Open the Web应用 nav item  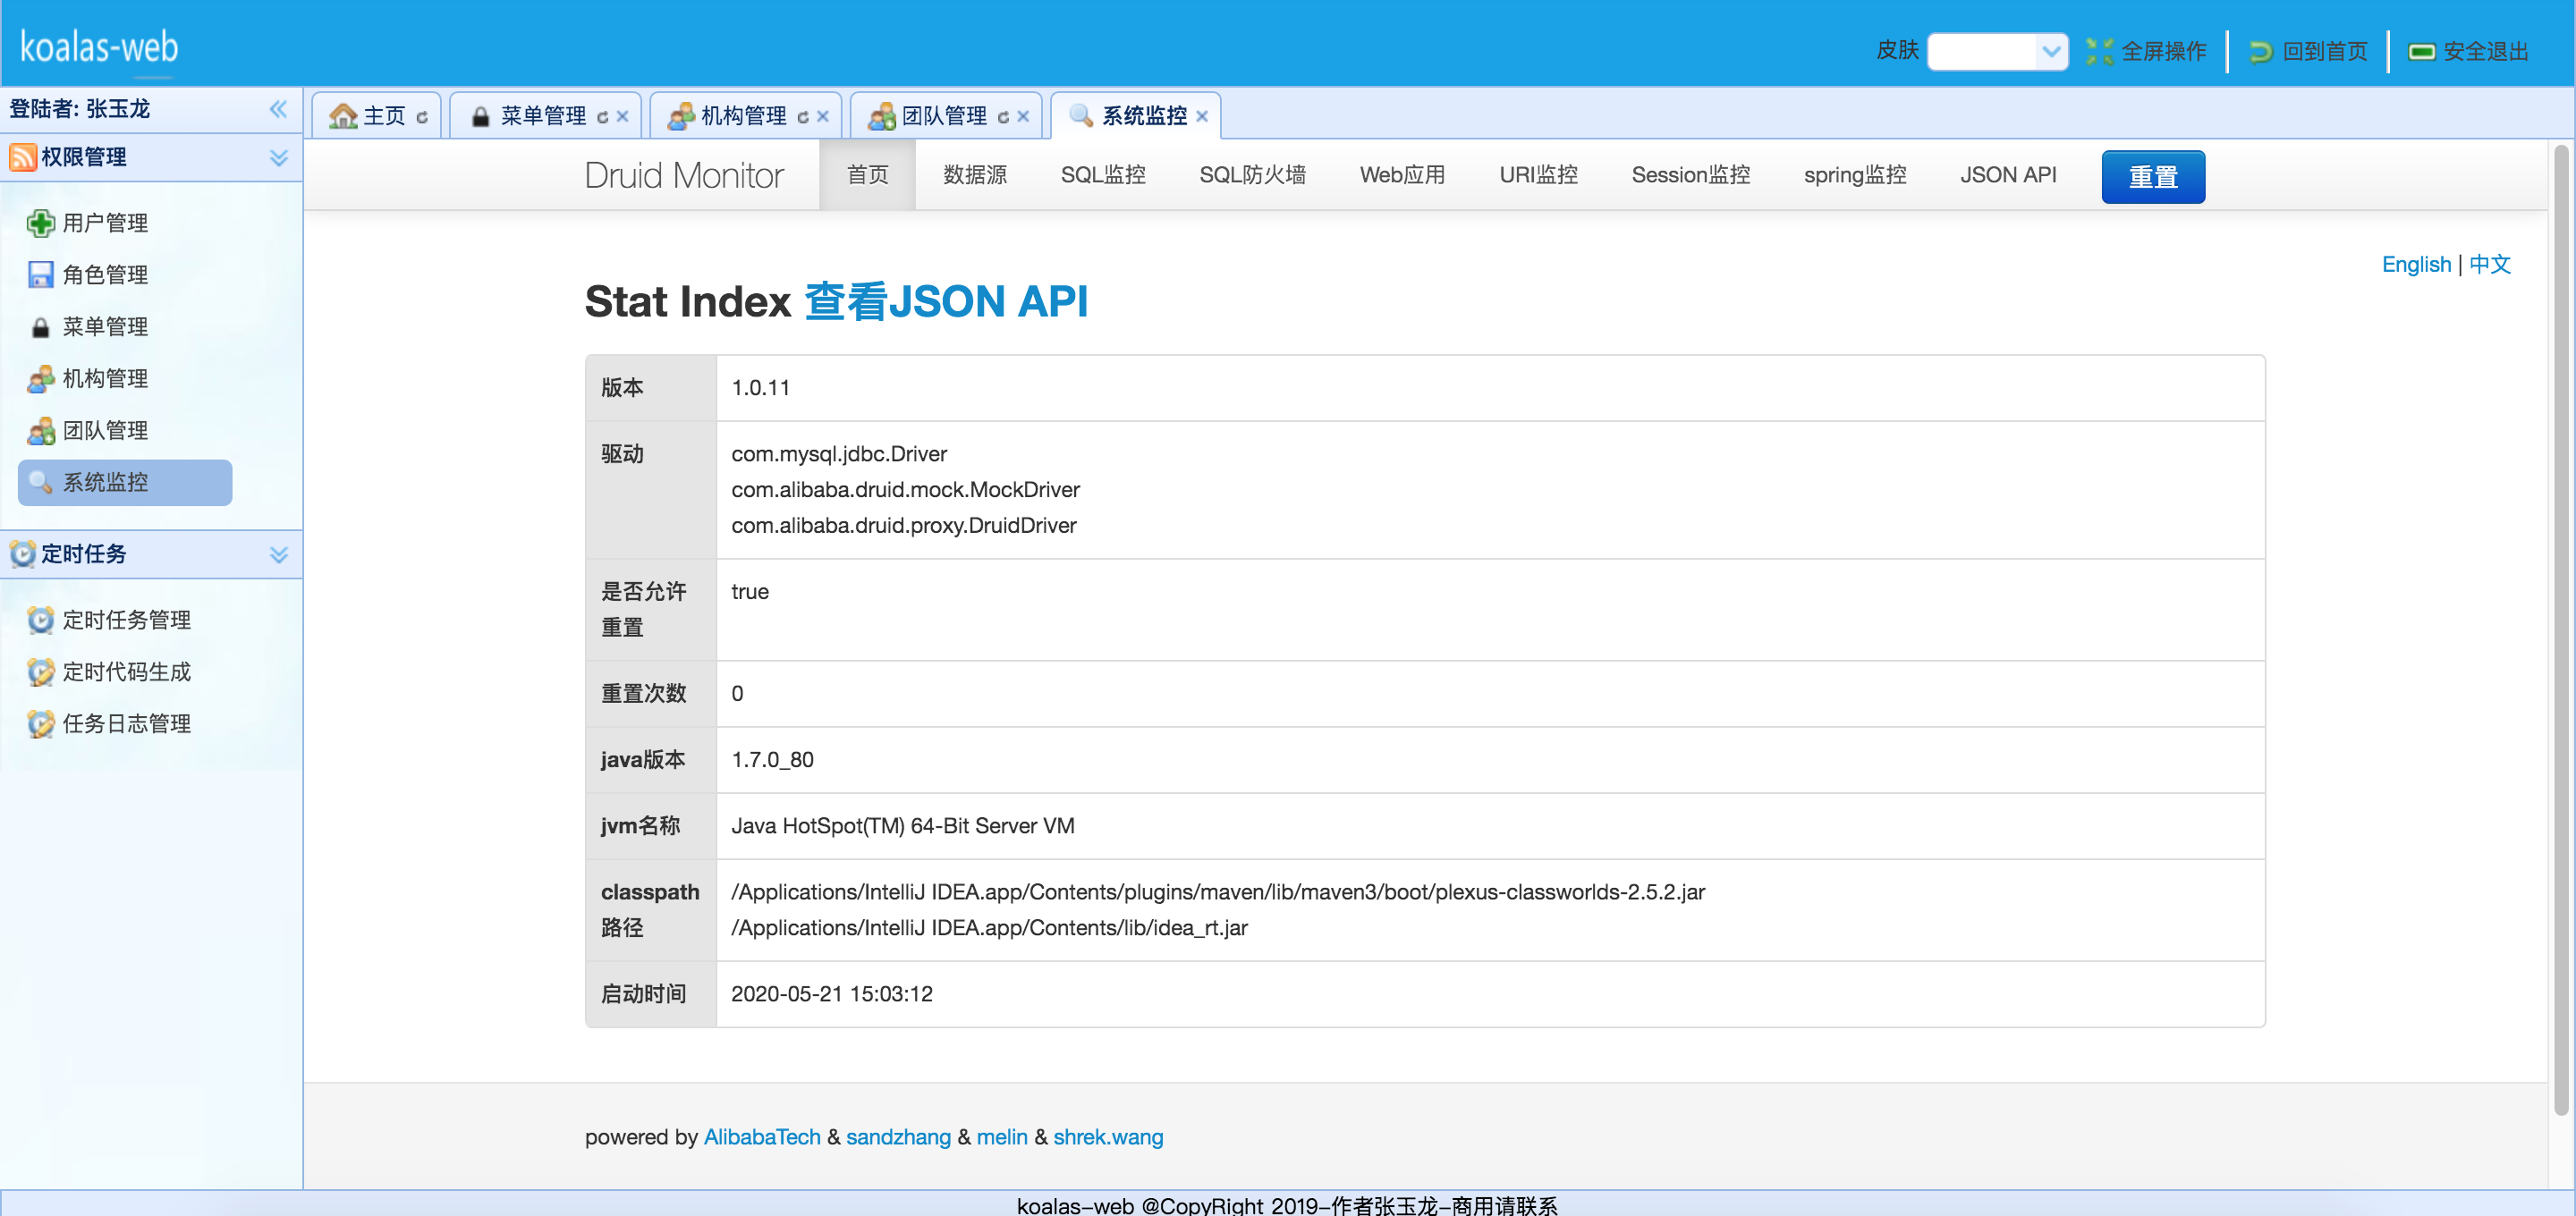[x=1402, y=175]
